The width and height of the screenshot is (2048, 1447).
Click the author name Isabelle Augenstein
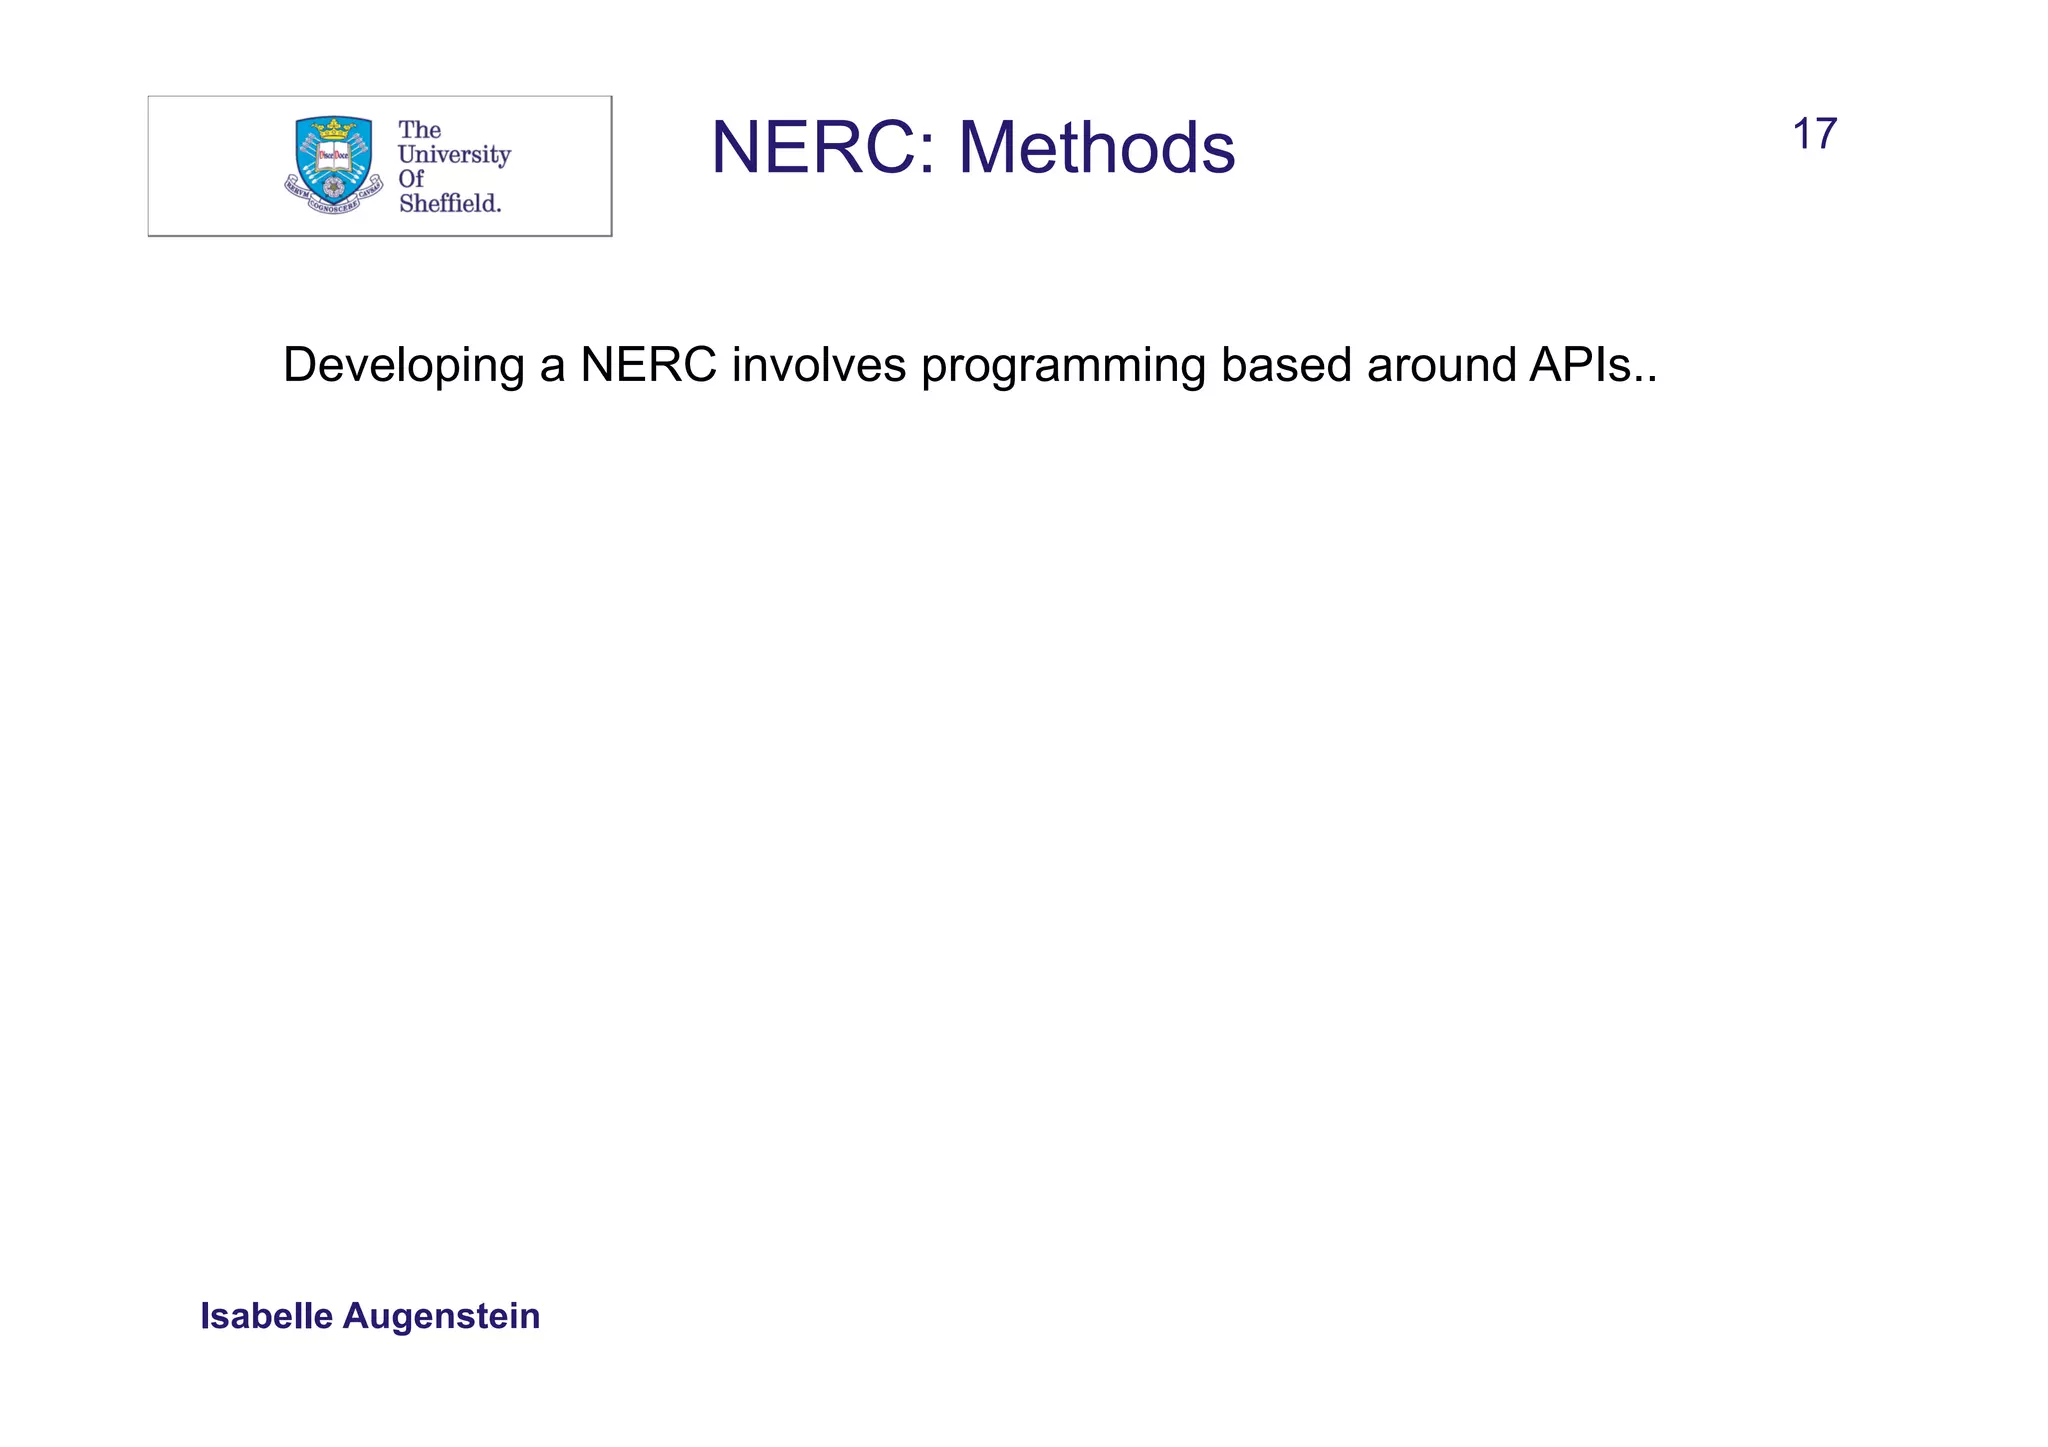370,1316
